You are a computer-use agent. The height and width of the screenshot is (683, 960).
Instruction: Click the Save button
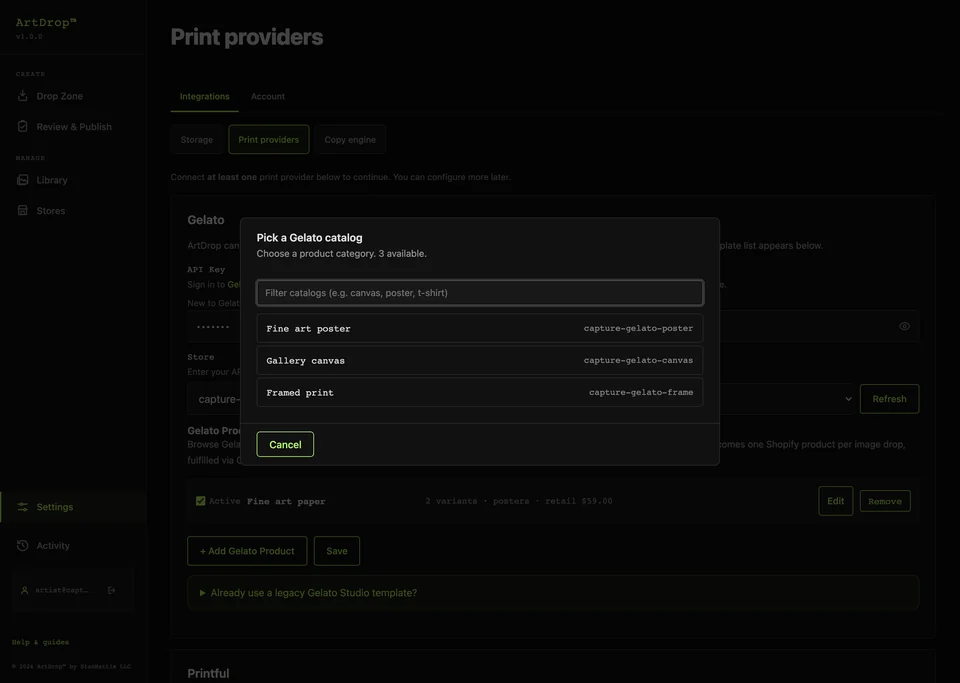click(x=337, y=551)
